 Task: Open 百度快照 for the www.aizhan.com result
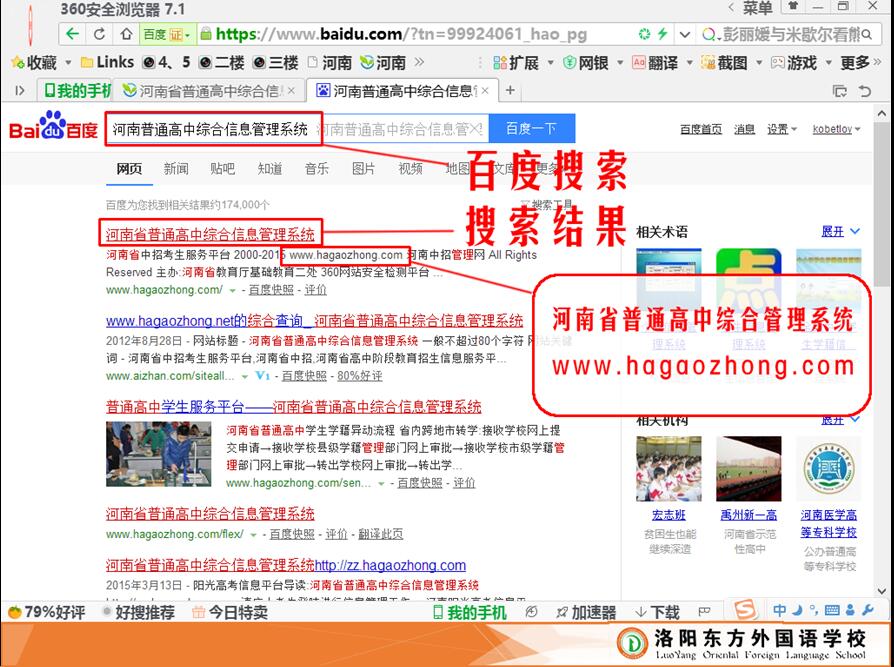[x=304, y=376]
